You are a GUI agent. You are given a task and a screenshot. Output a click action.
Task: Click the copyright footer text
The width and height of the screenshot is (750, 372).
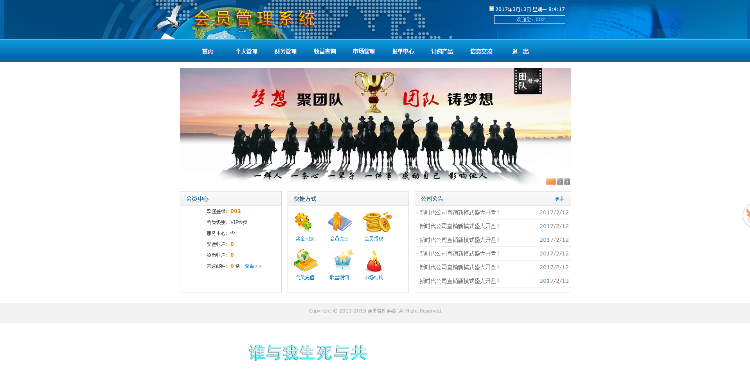[375, 311]
